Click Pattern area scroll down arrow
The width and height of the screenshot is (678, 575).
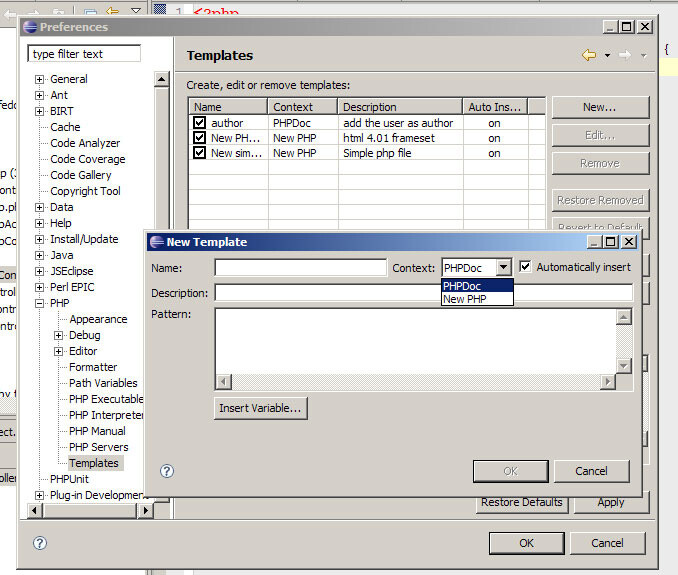click(x=624, y=366)
